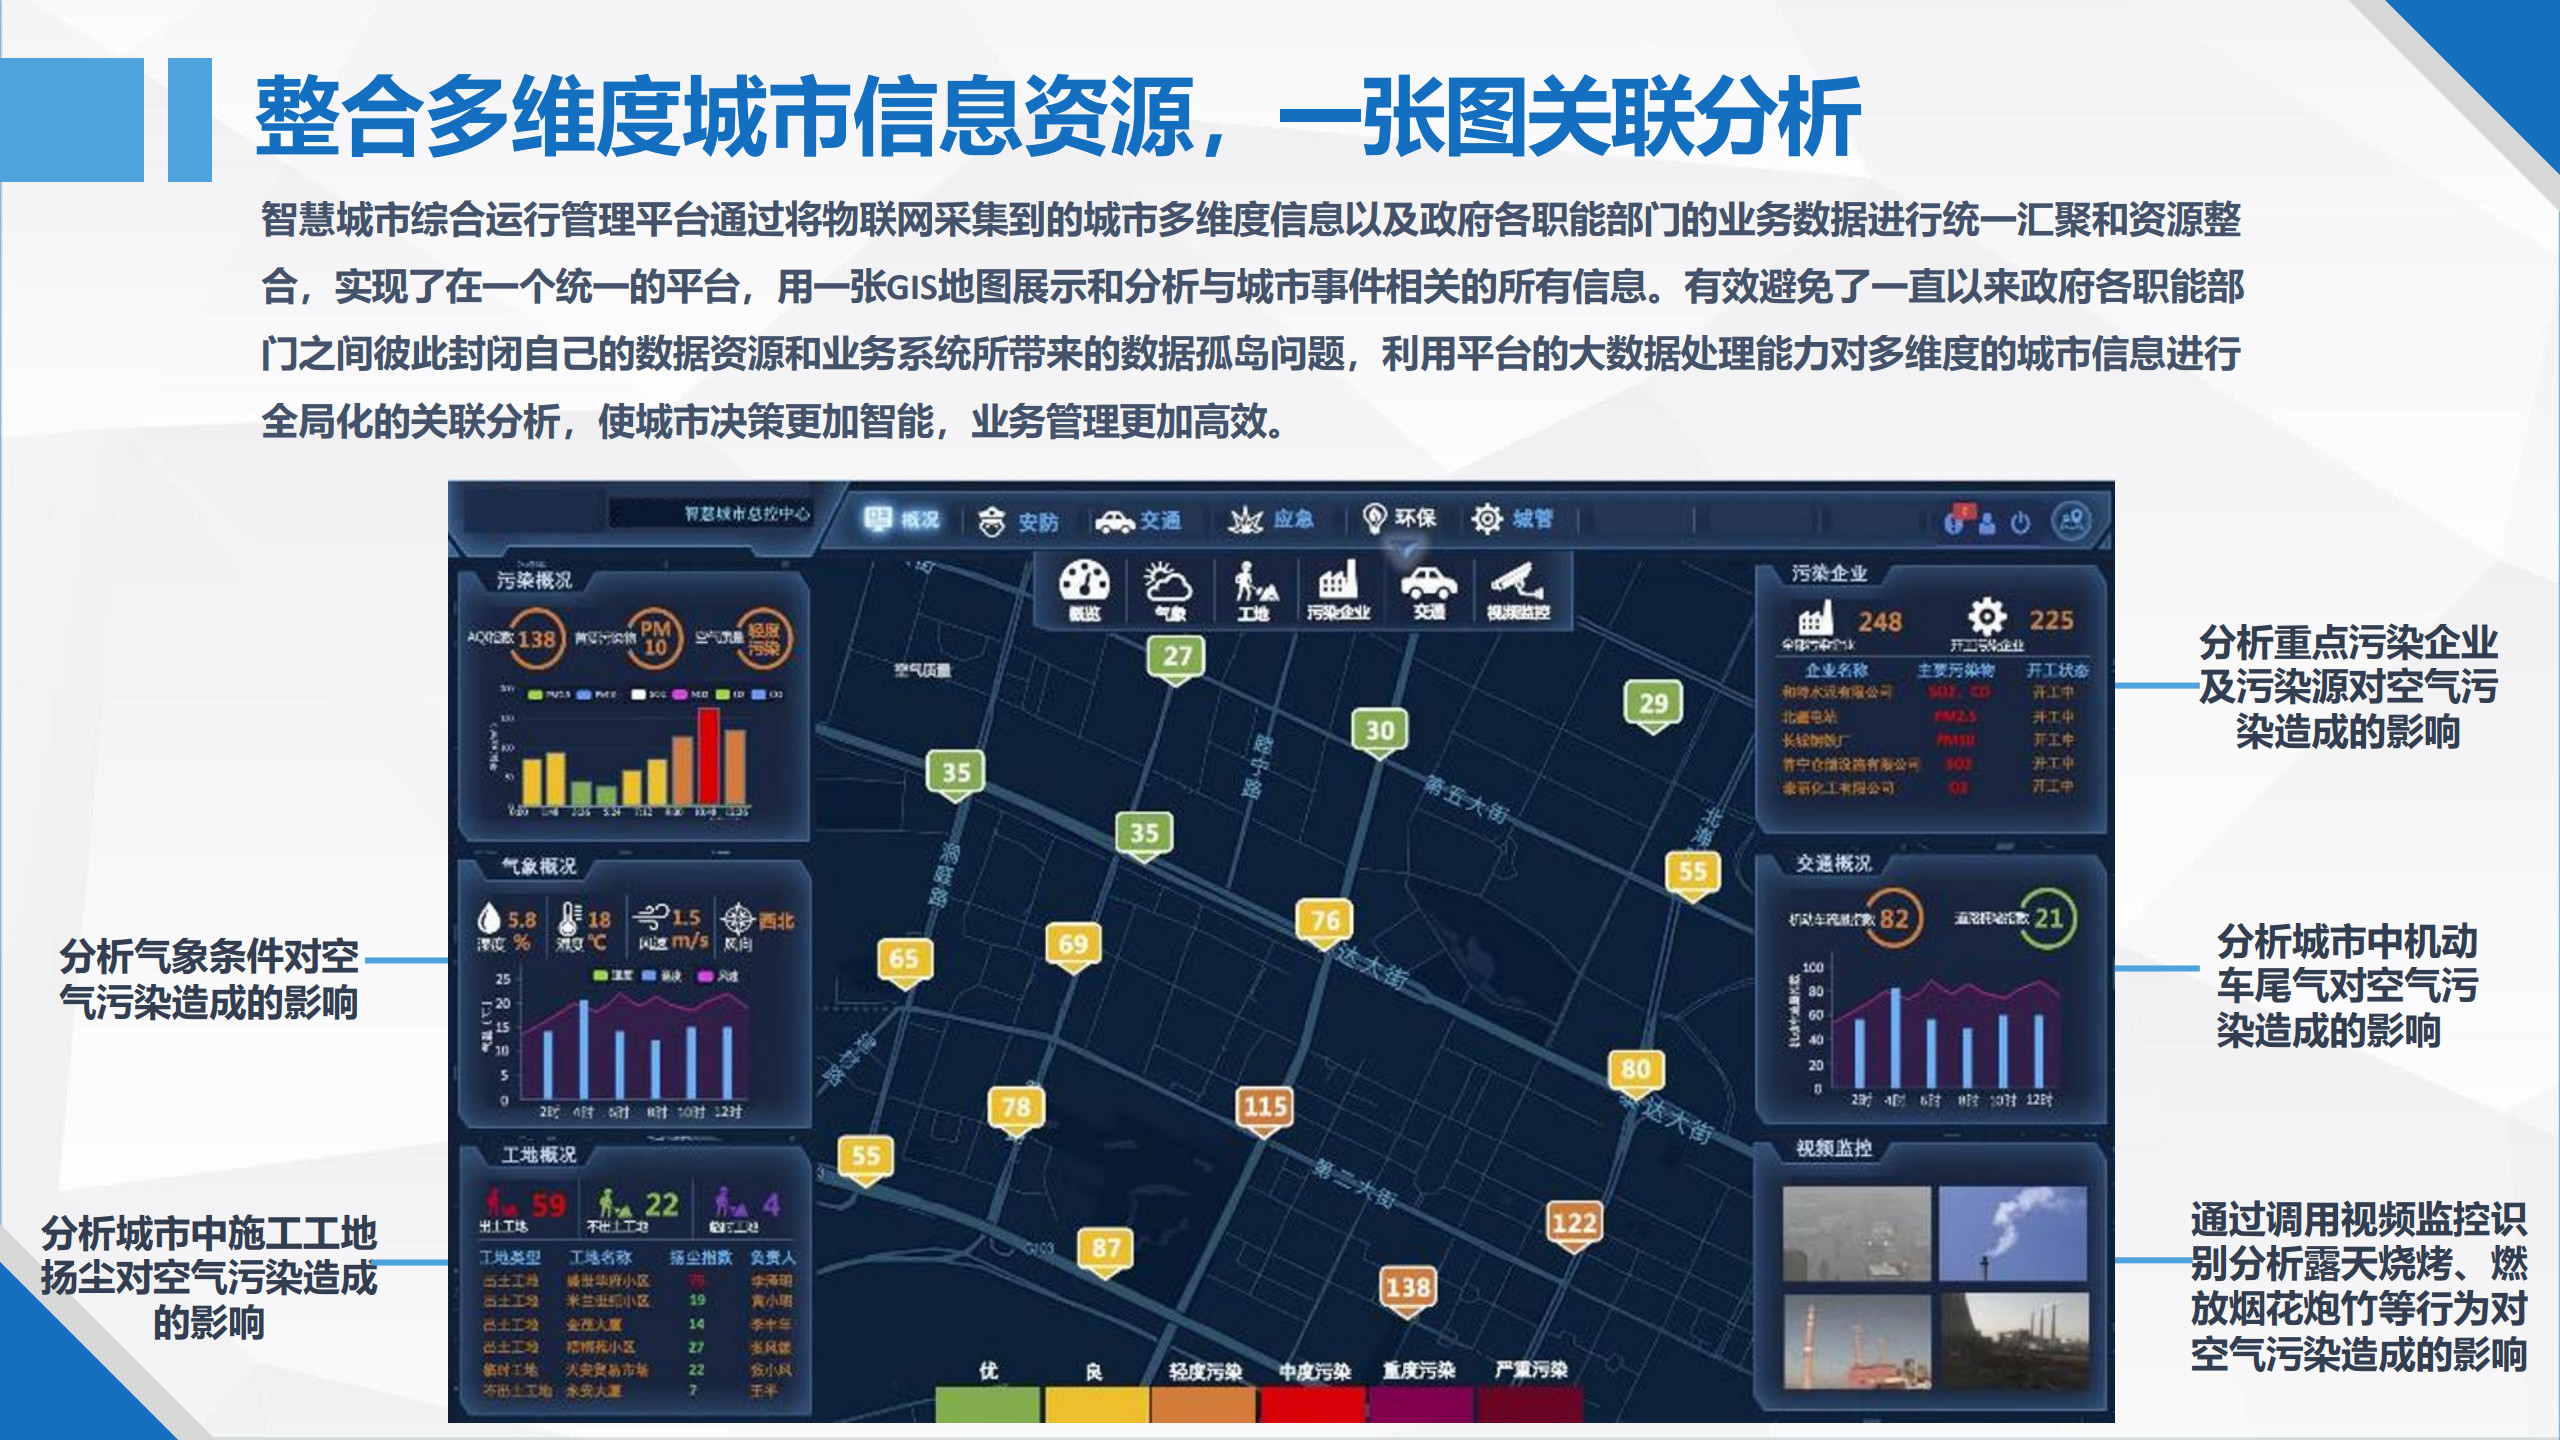
Task: Open the white smoke plume video thumbnail
Action: 2014,1233
